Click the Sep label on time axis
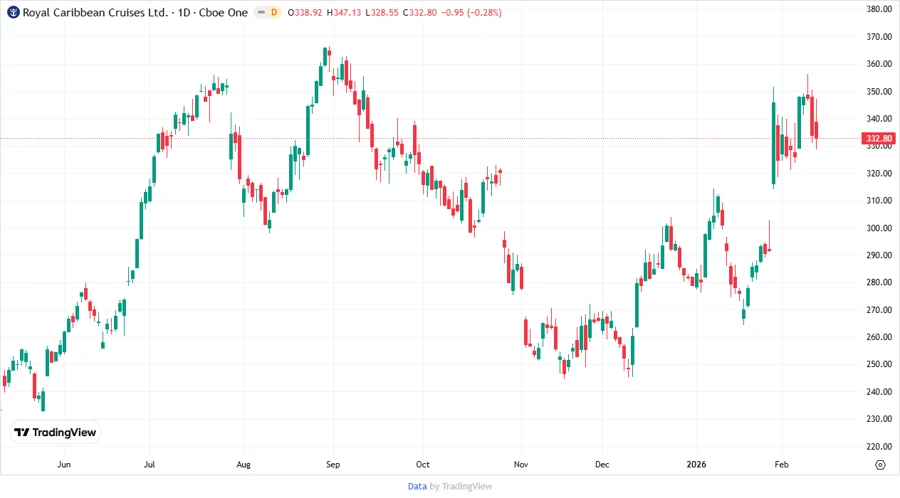Viewport: 900px width, 498px height. pos(333,464)
